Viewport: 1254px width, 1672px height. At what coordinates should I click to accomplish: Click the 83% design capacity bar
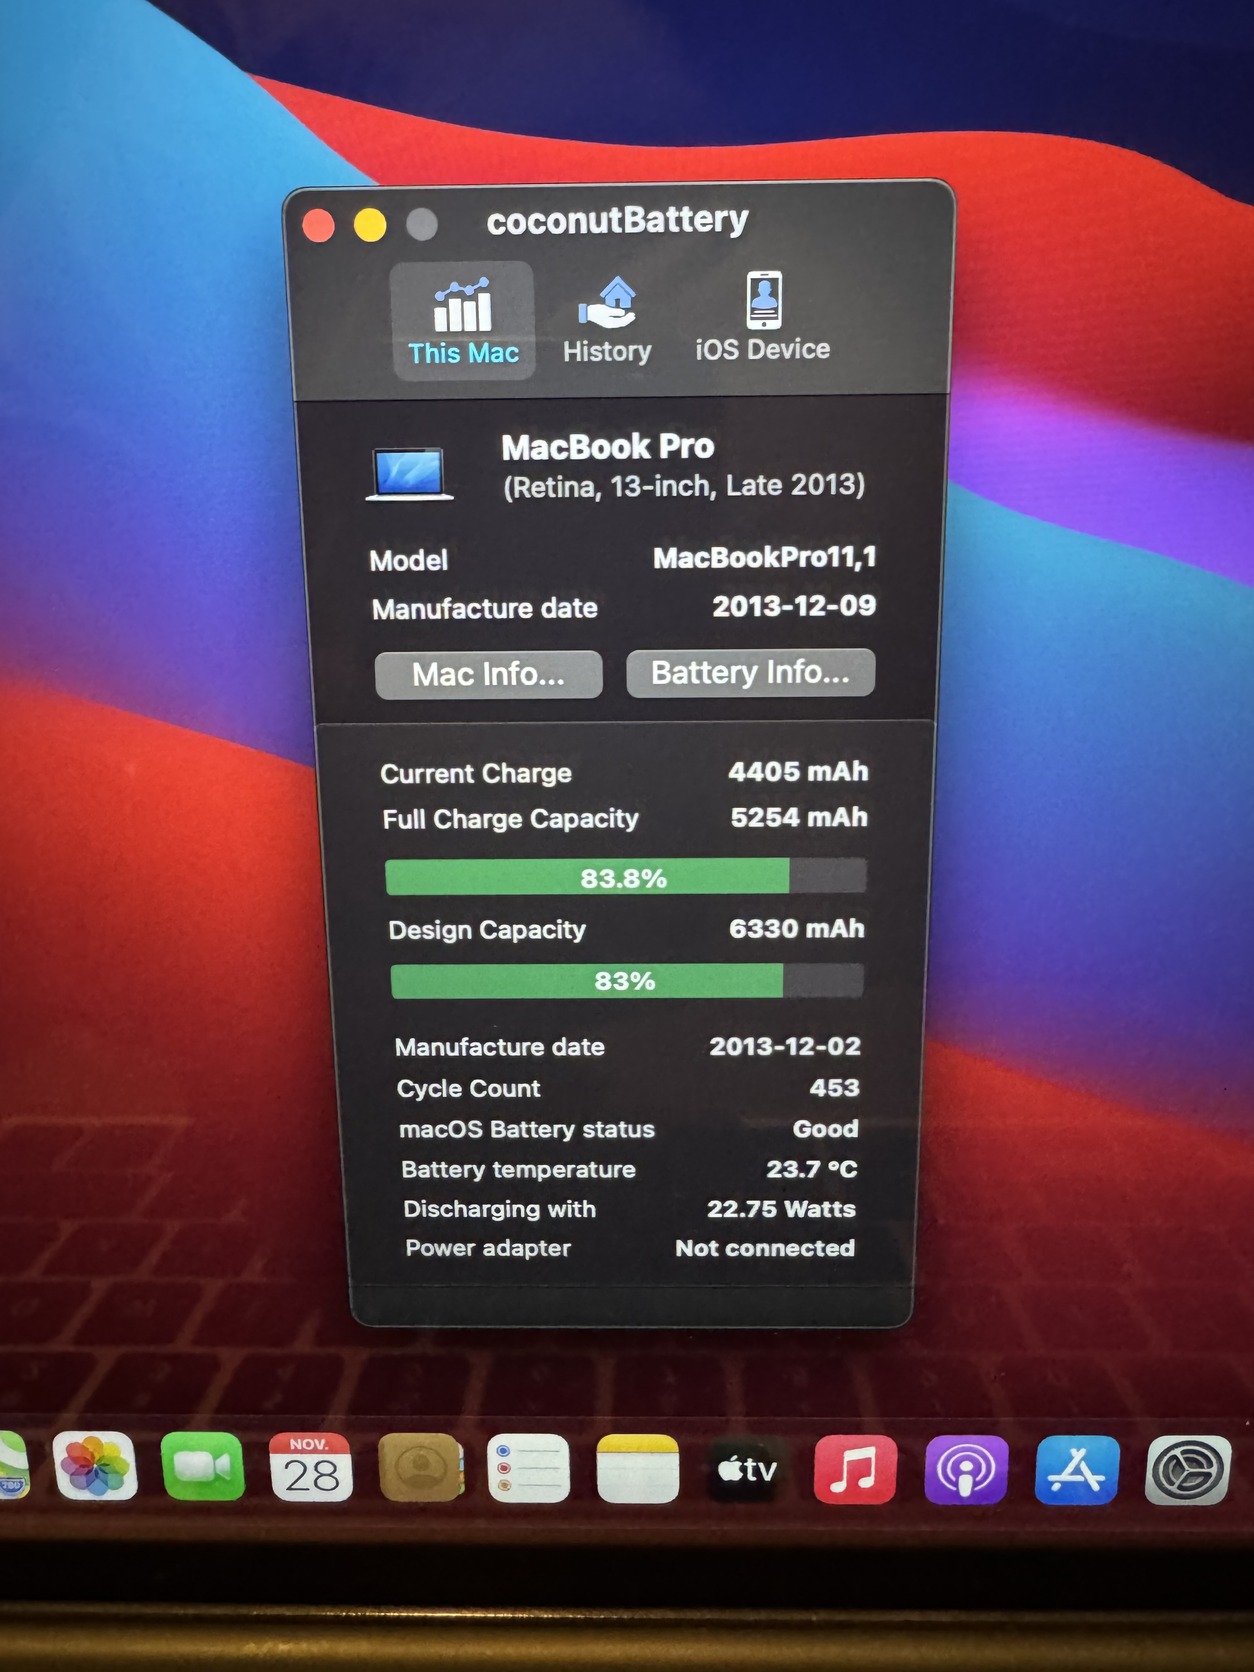(x=626, y=981)
